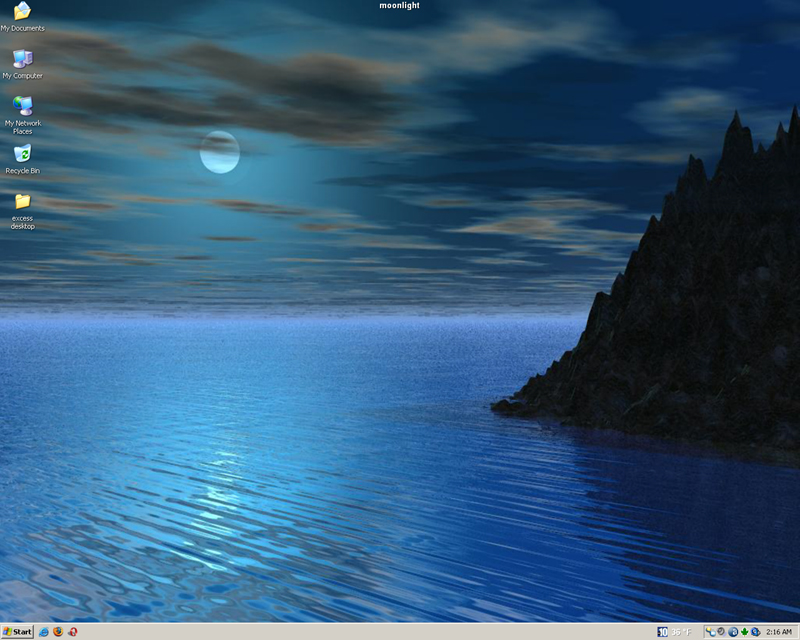Select the My Computer desktop icon
The width and height of the screenshot is (800, 640).
[x=22, y=59]
